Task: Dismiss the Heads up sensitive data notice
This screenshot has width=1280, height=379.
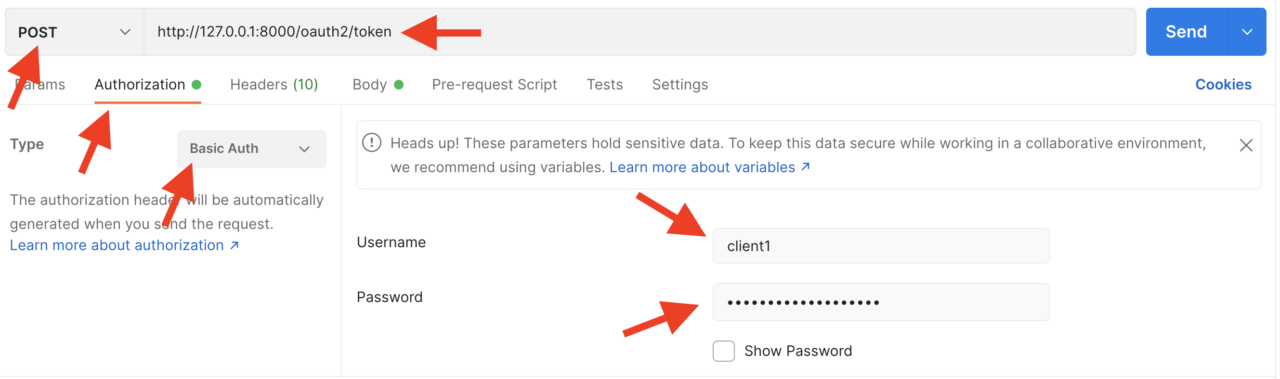Action: click(x=1246, y=145)
